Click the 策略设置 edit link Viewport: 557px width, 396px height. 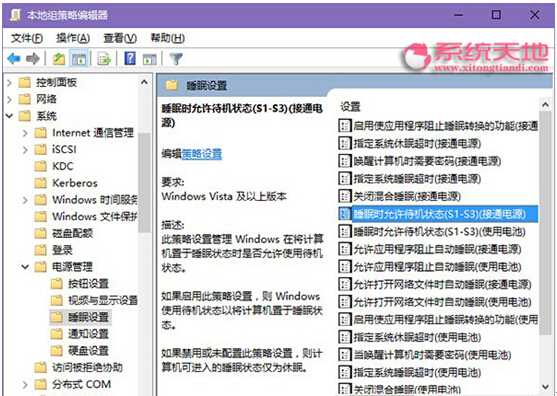pos(202,154)
